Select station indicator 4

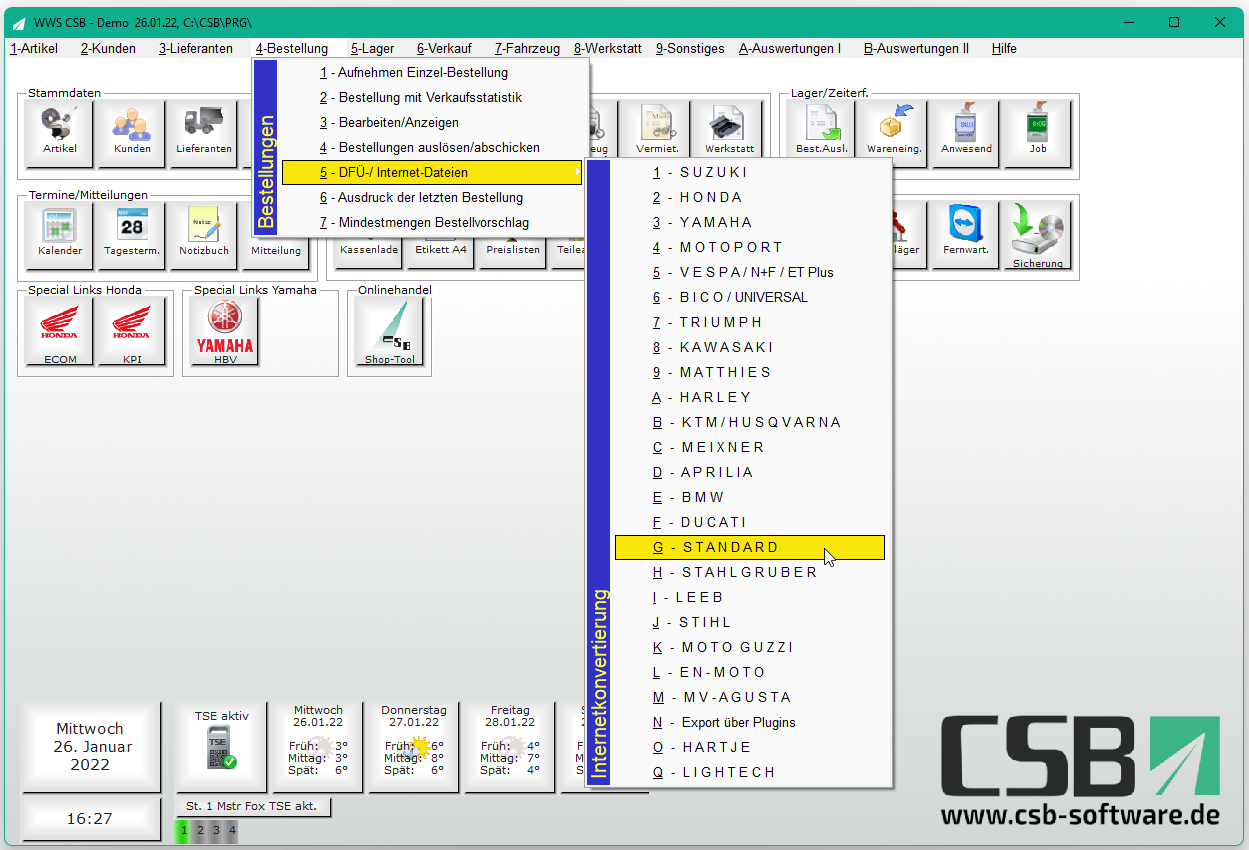(x=231, y=830)
